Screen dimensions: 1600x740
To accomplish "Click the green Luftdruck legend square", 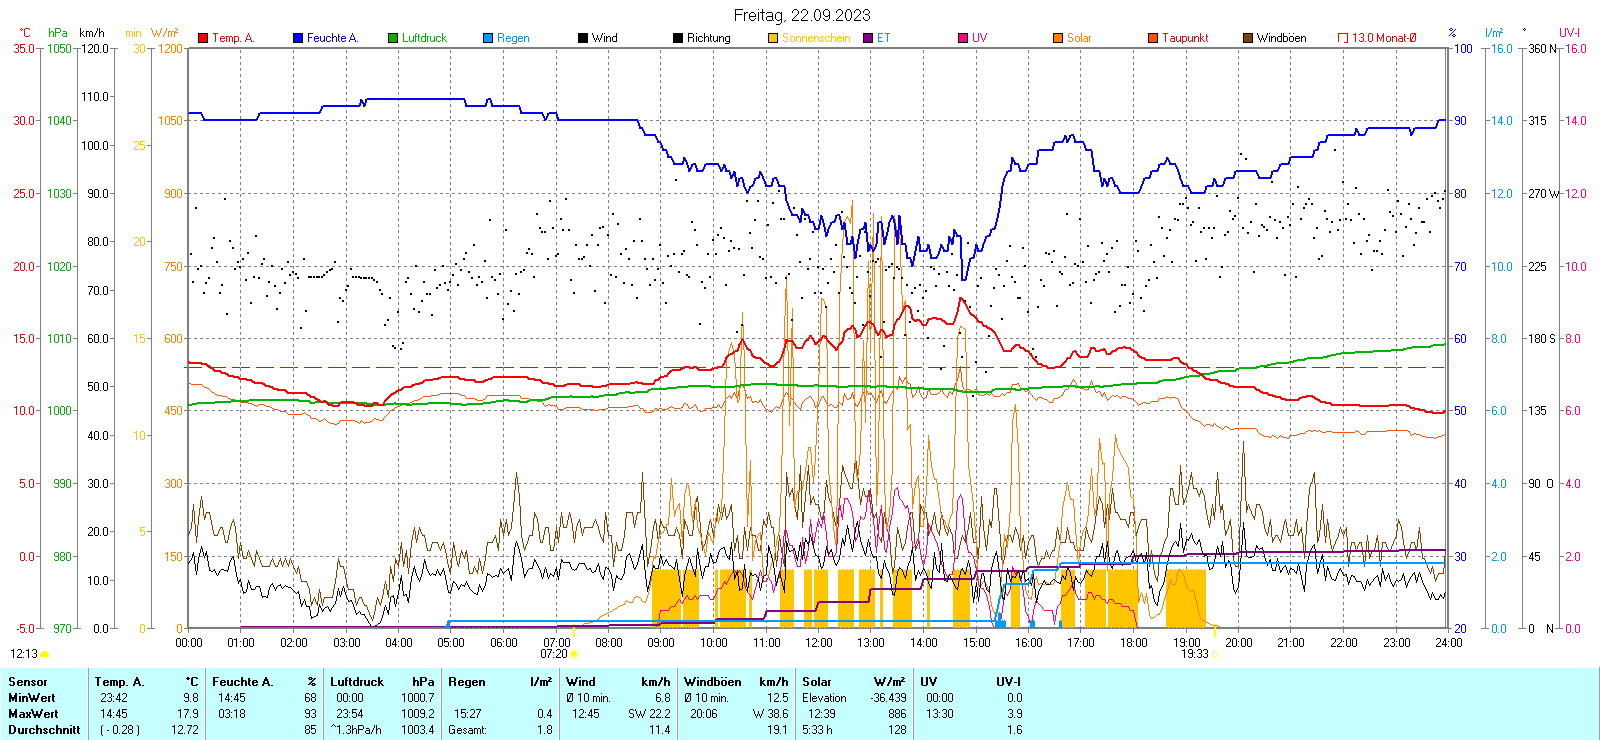I will (x=393, y=38).
